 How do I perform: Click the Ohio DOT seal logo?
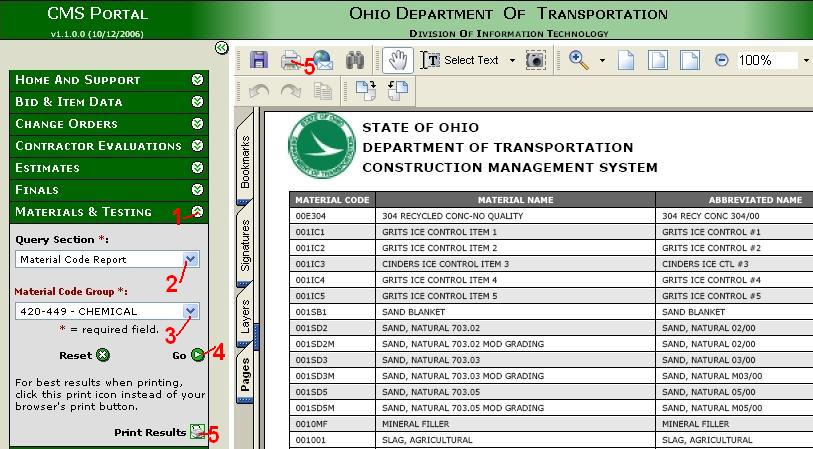[322, 145]
